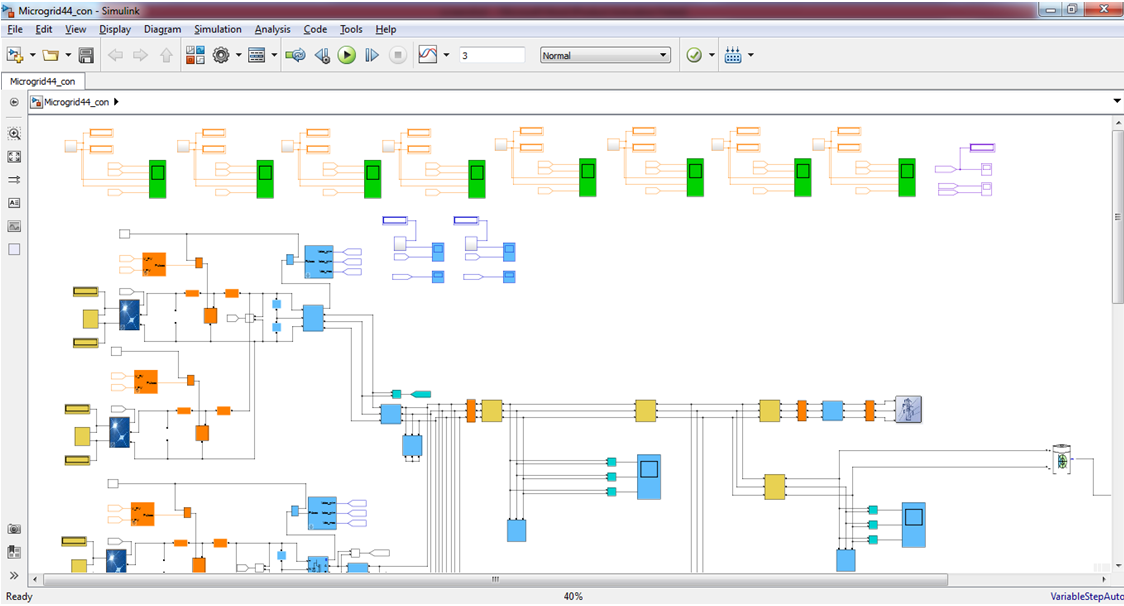
Task: Open the Simulation Data Inspector icon
Action: pyautogui.click(x=427, y=56)
